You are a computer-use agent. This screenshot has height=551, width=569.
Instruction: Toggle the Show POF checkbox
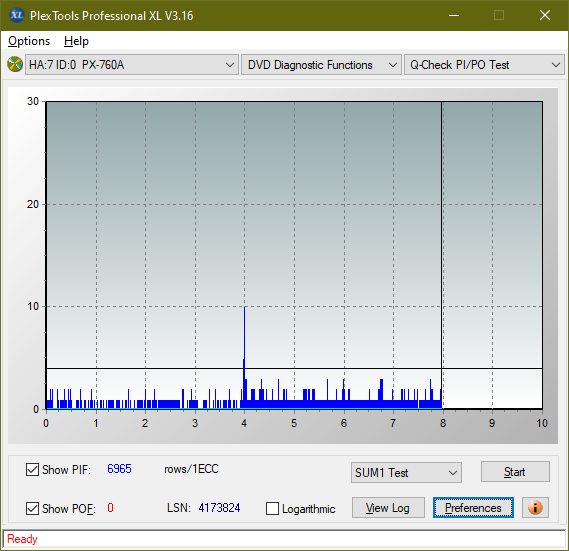click(x=32, y=508)
